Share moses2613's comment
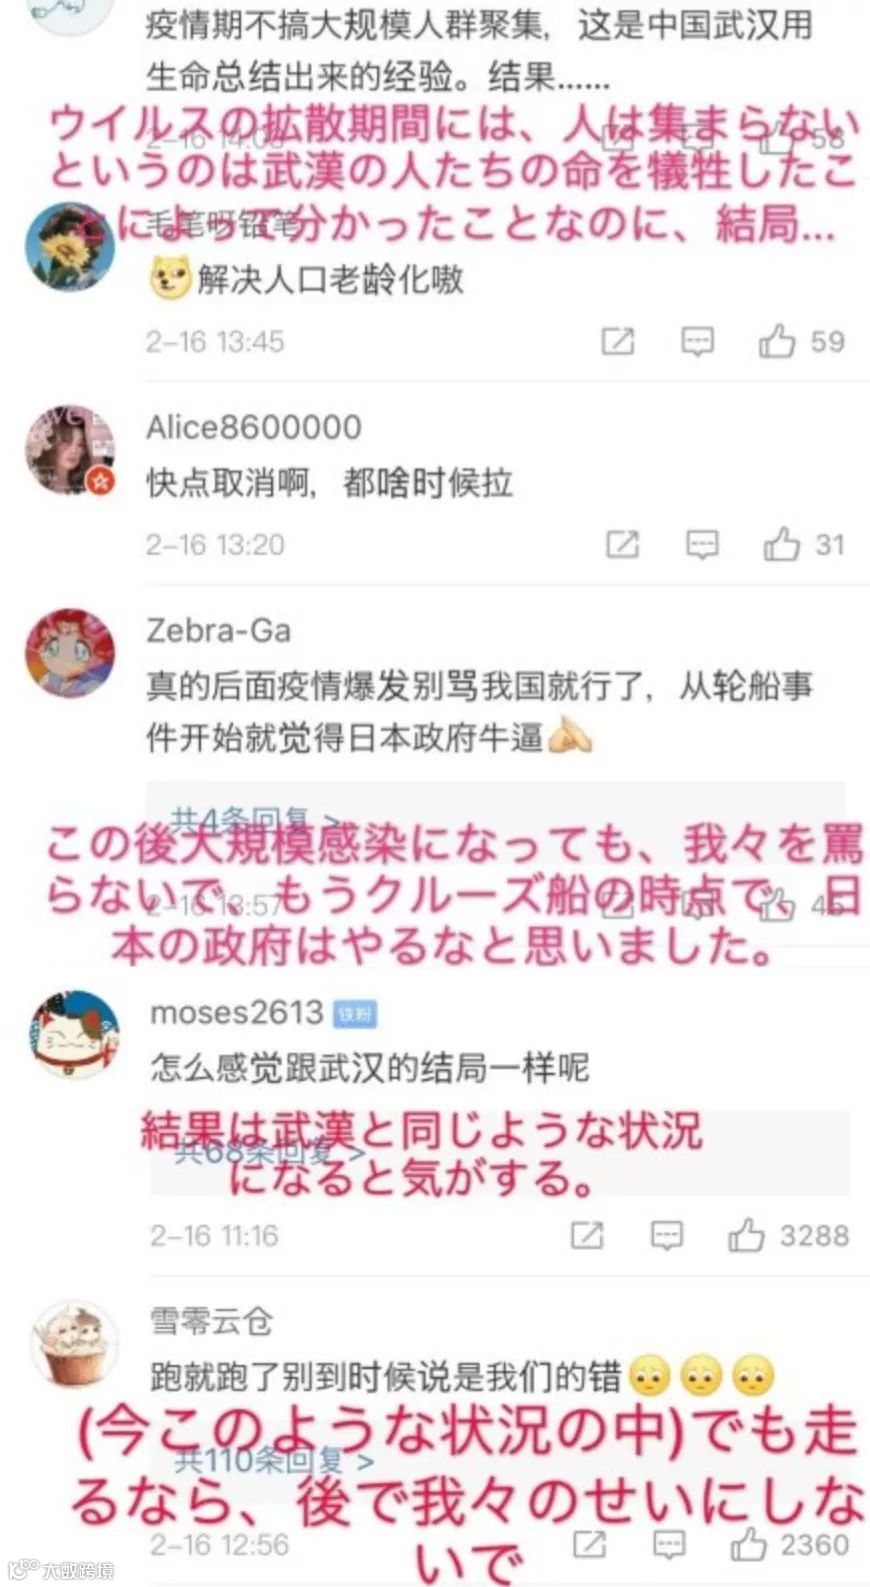 (x=587, y=1236)
